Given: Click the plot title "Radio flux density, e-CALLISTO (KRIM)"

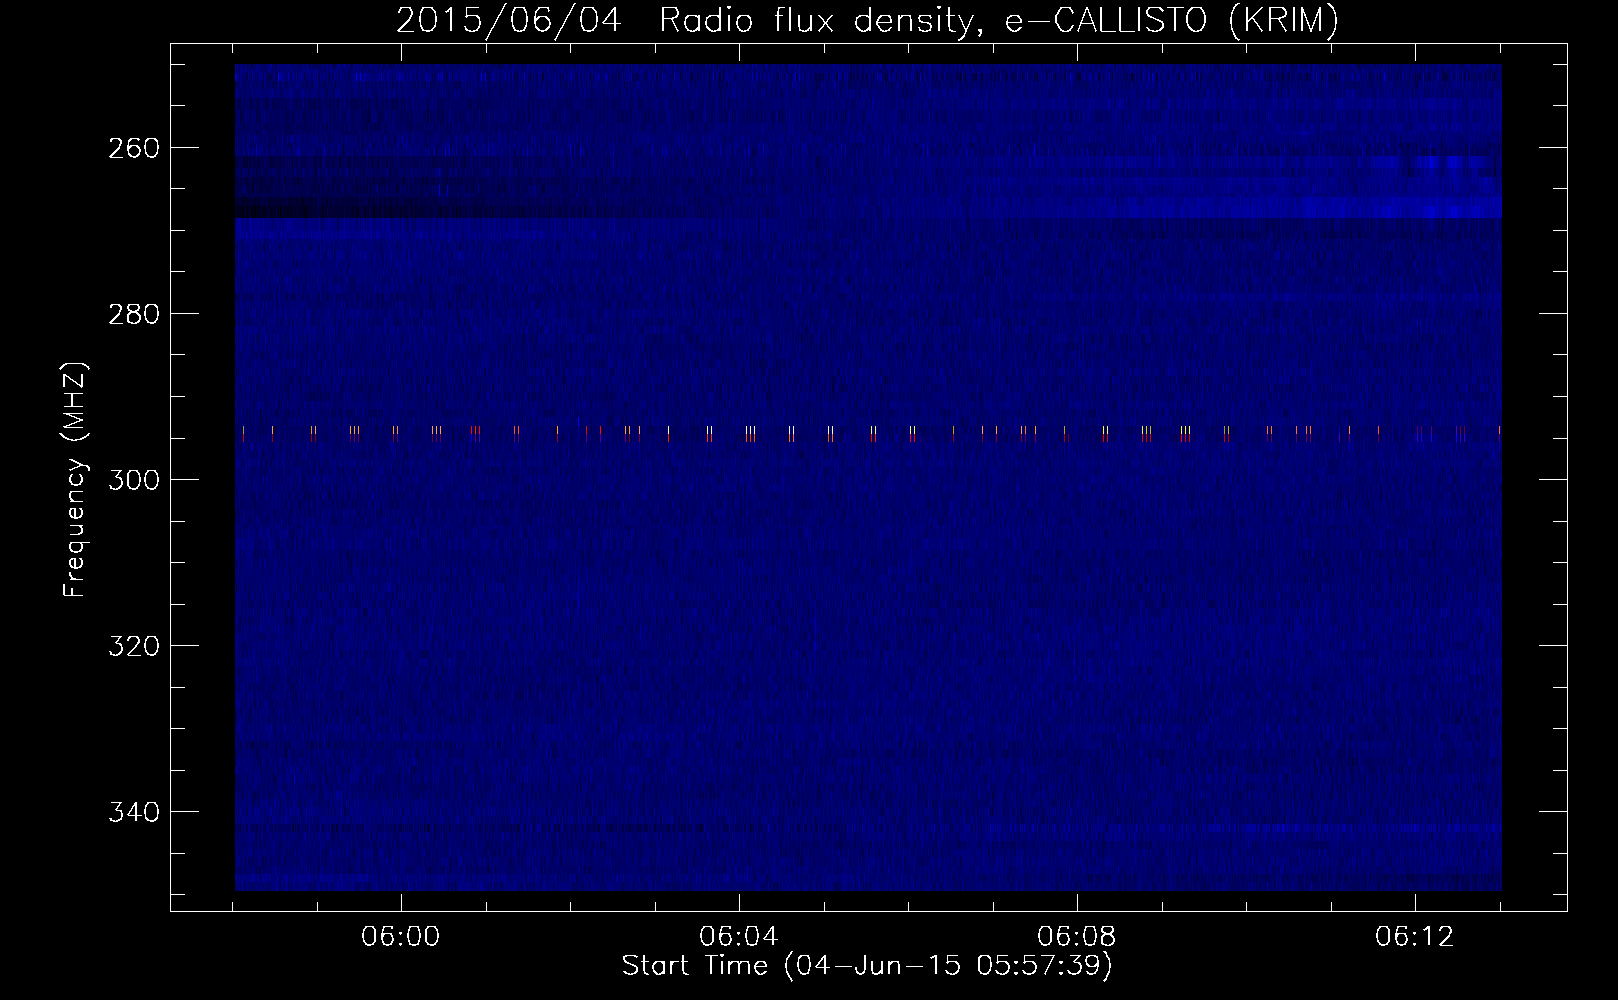Looking at the screenshot, I should click(999, 20).
